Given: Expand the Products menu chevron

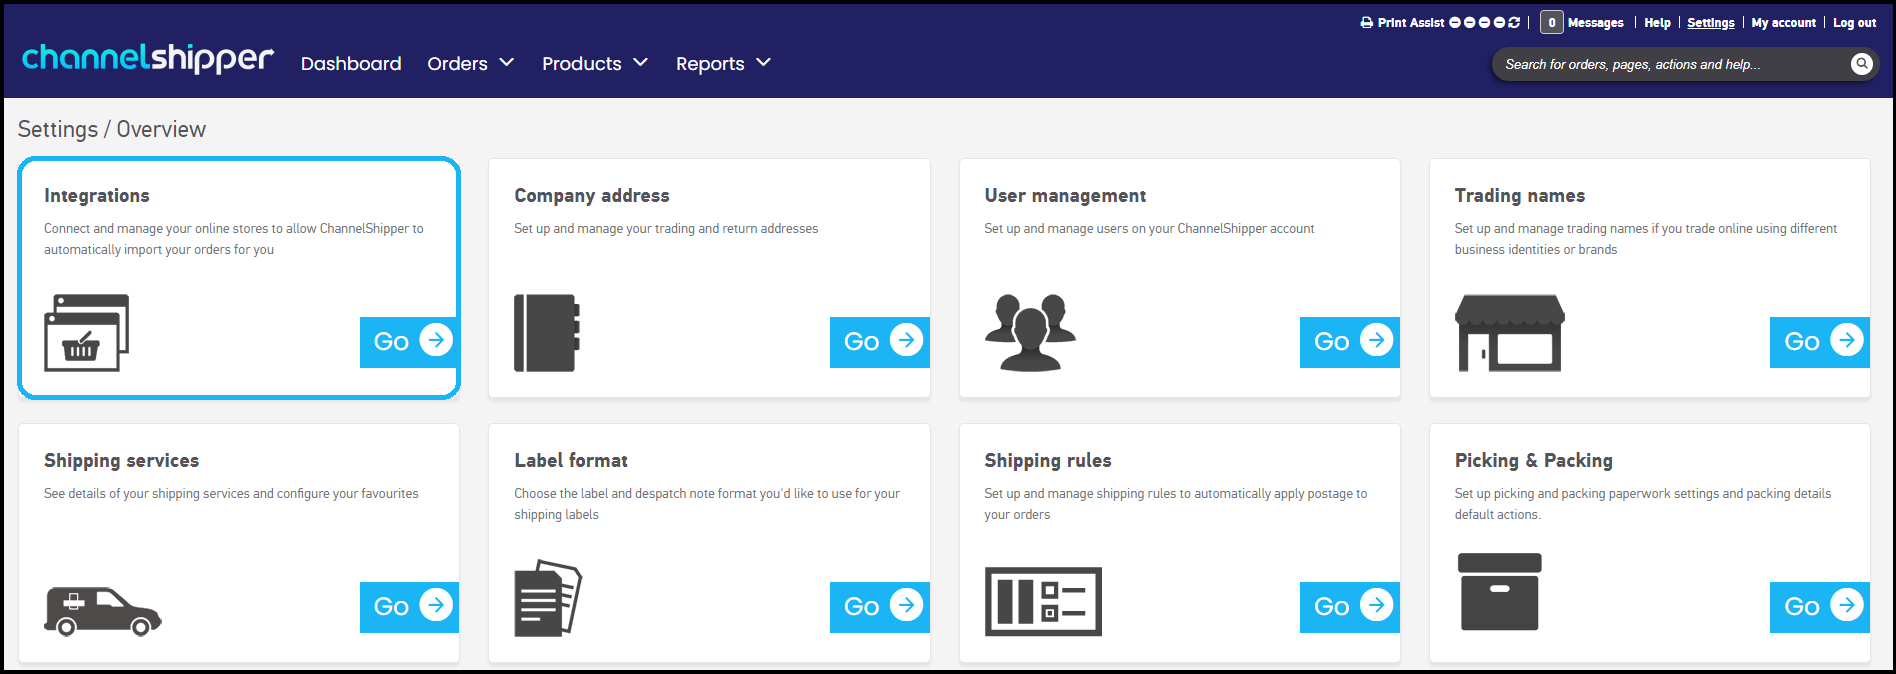Looking at the screenshot, I should [x=641, y=62].
